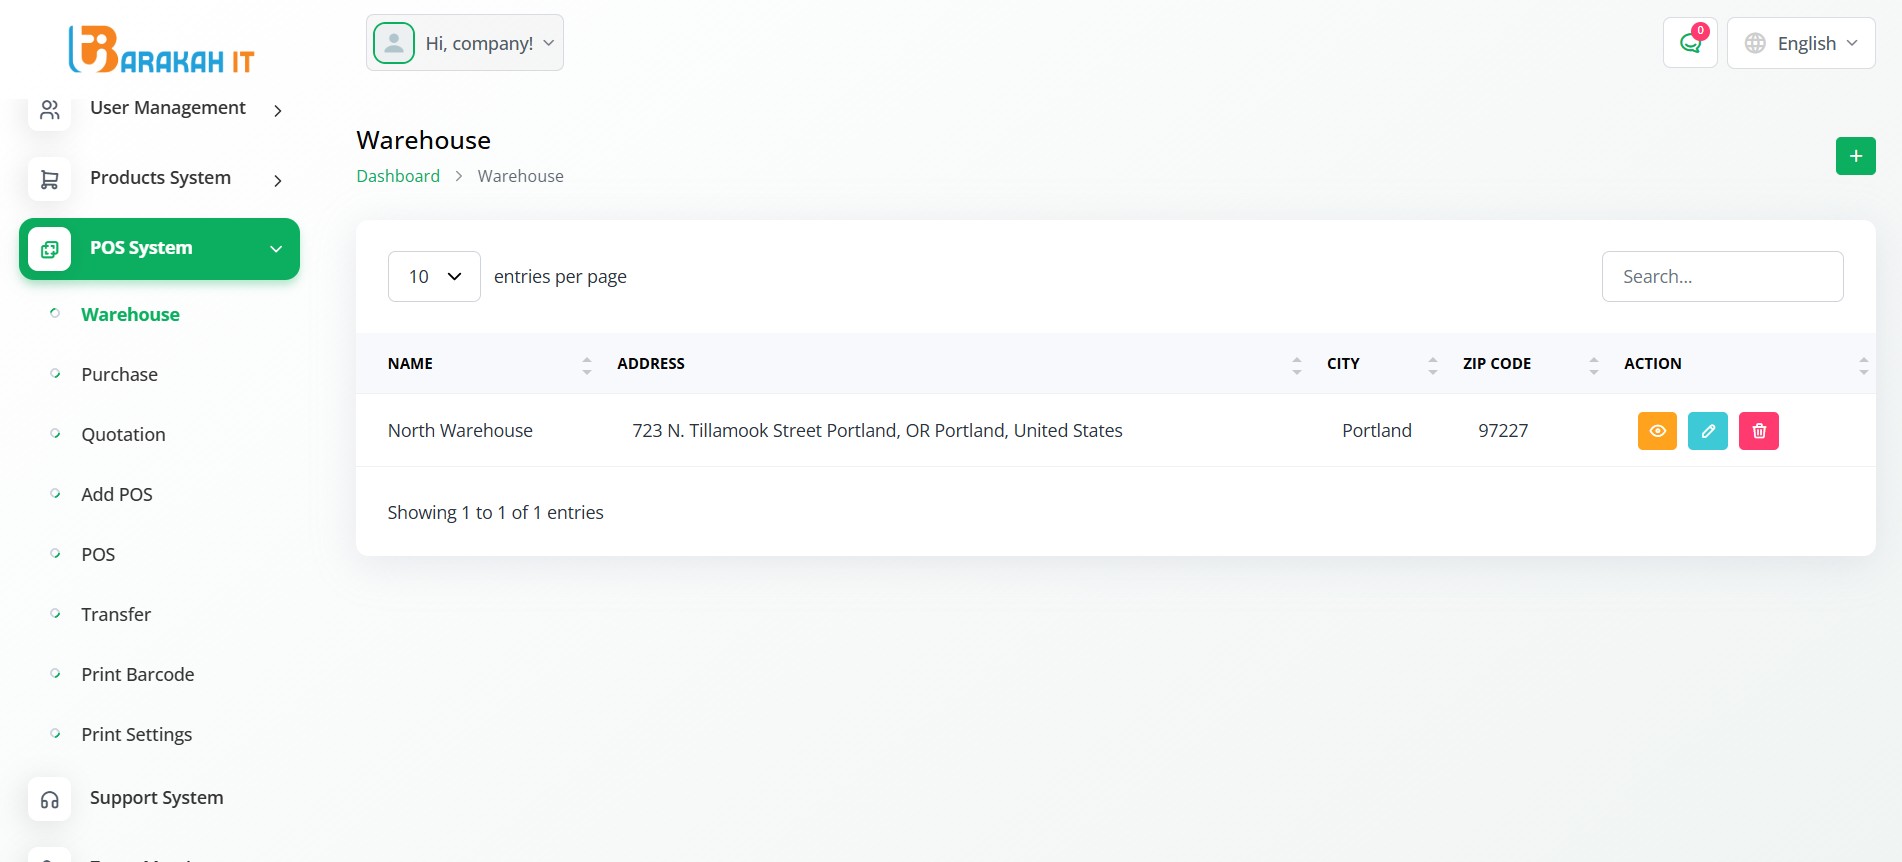Open the Hi, company! user menu
This screenshot has height=862, width=1902.
[x=465, y=43]
